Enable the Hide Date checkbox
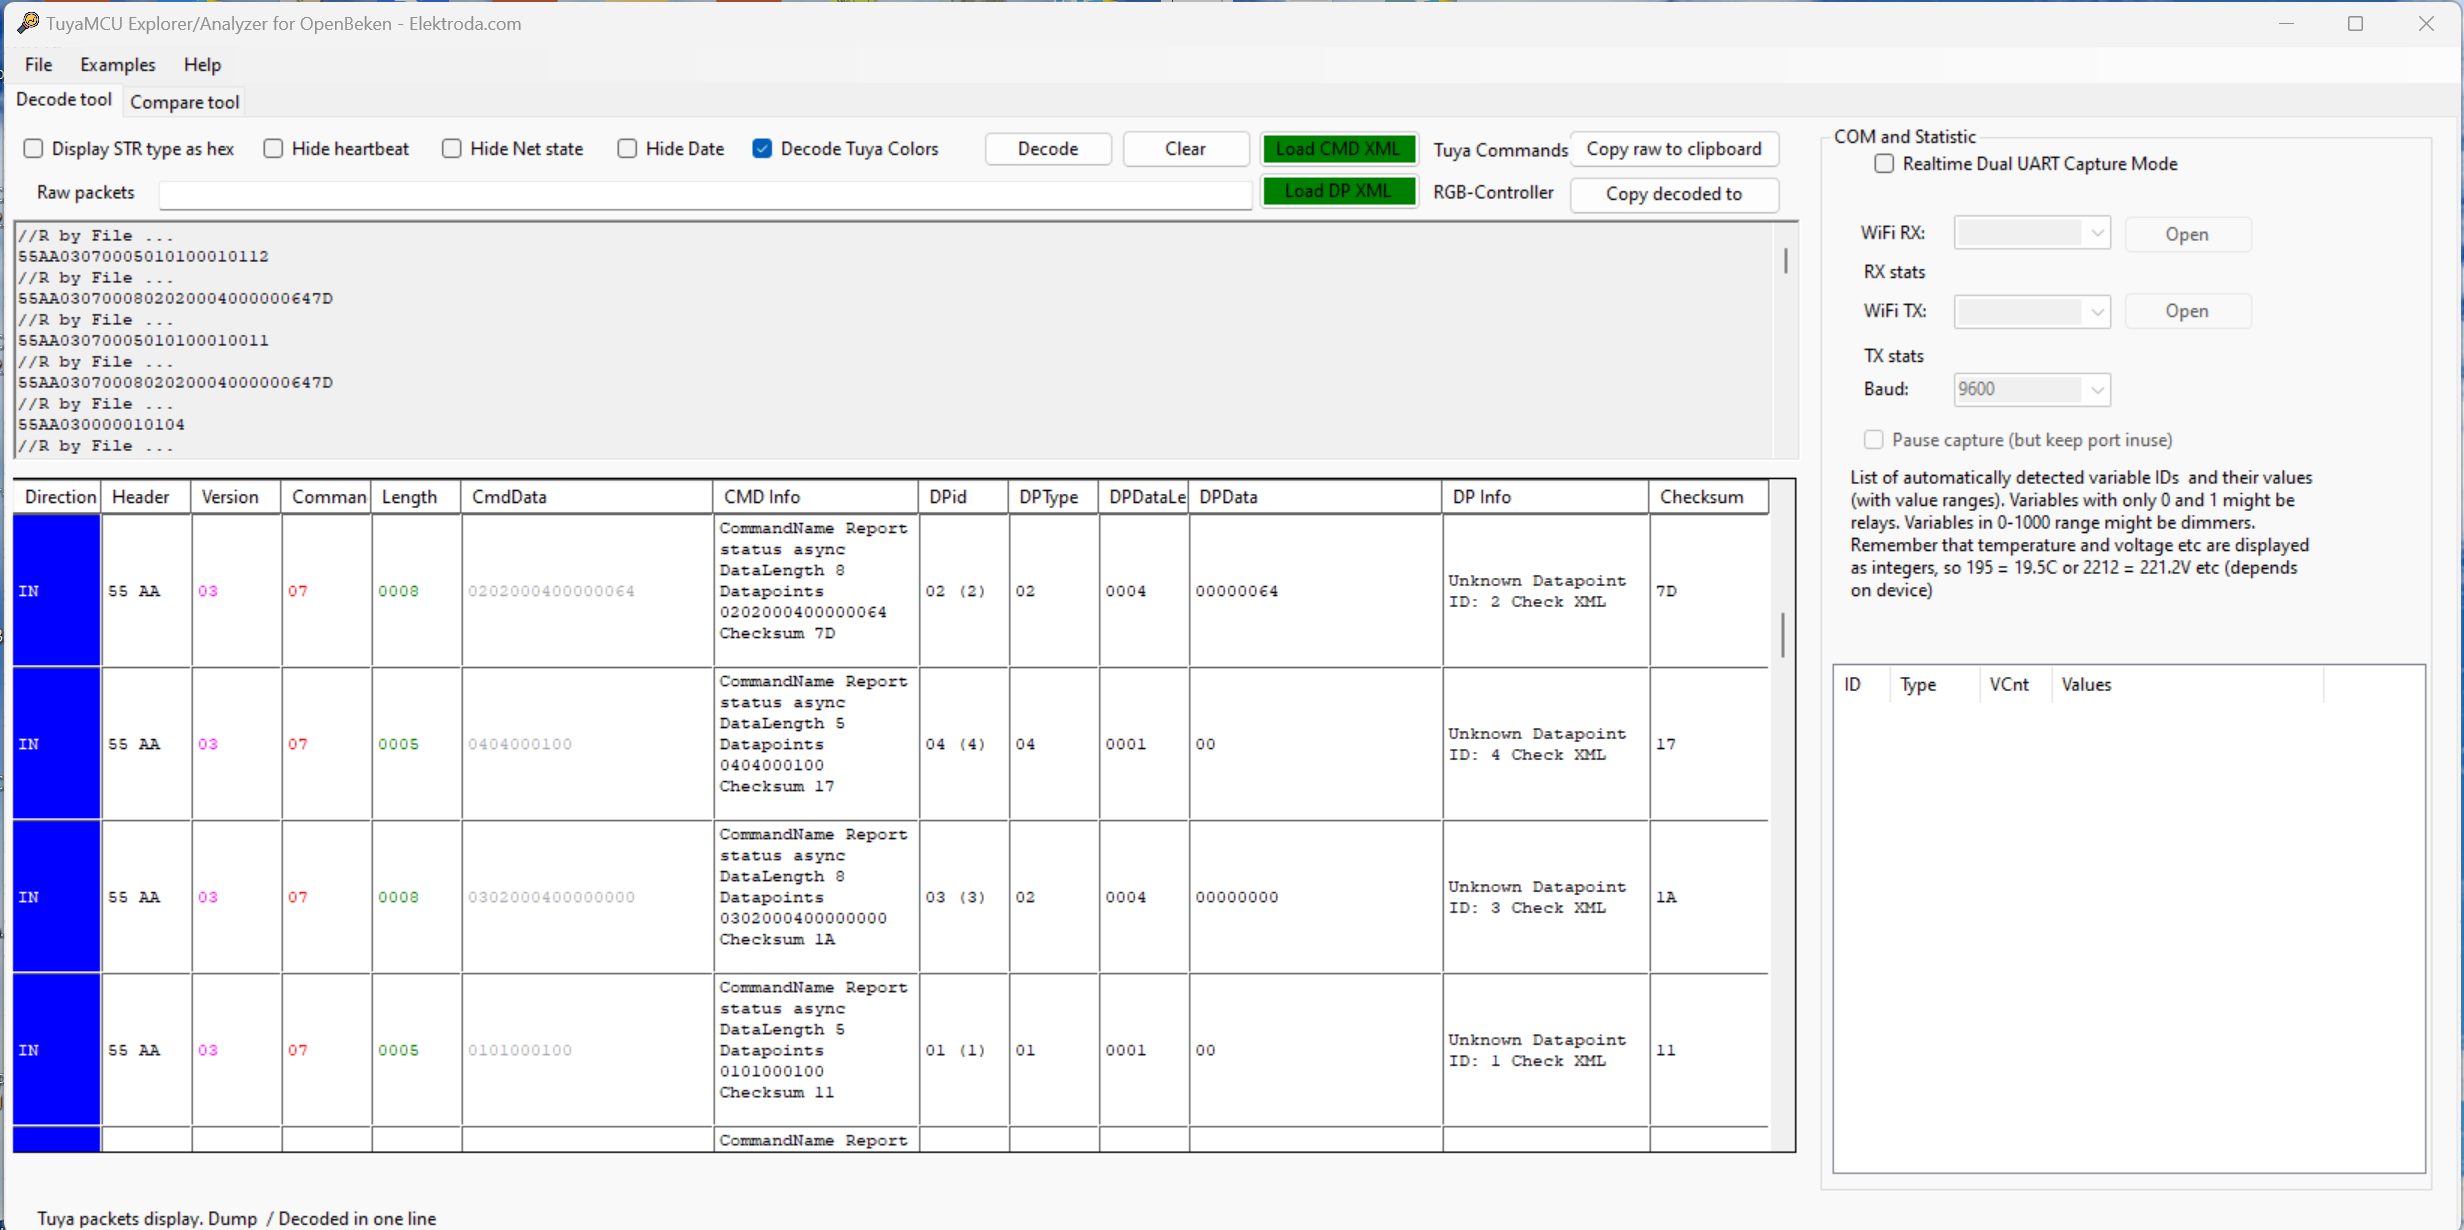Image resolution: width=2464 pixels, height=1230 pixels. tap(627, 149)
